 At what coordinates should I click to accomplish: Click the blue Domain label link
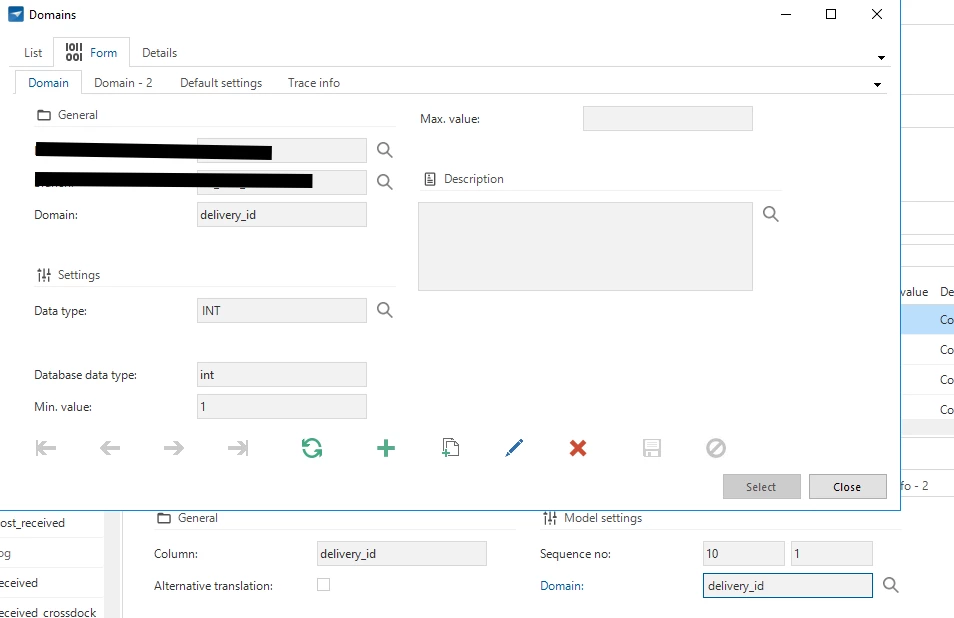562,586
